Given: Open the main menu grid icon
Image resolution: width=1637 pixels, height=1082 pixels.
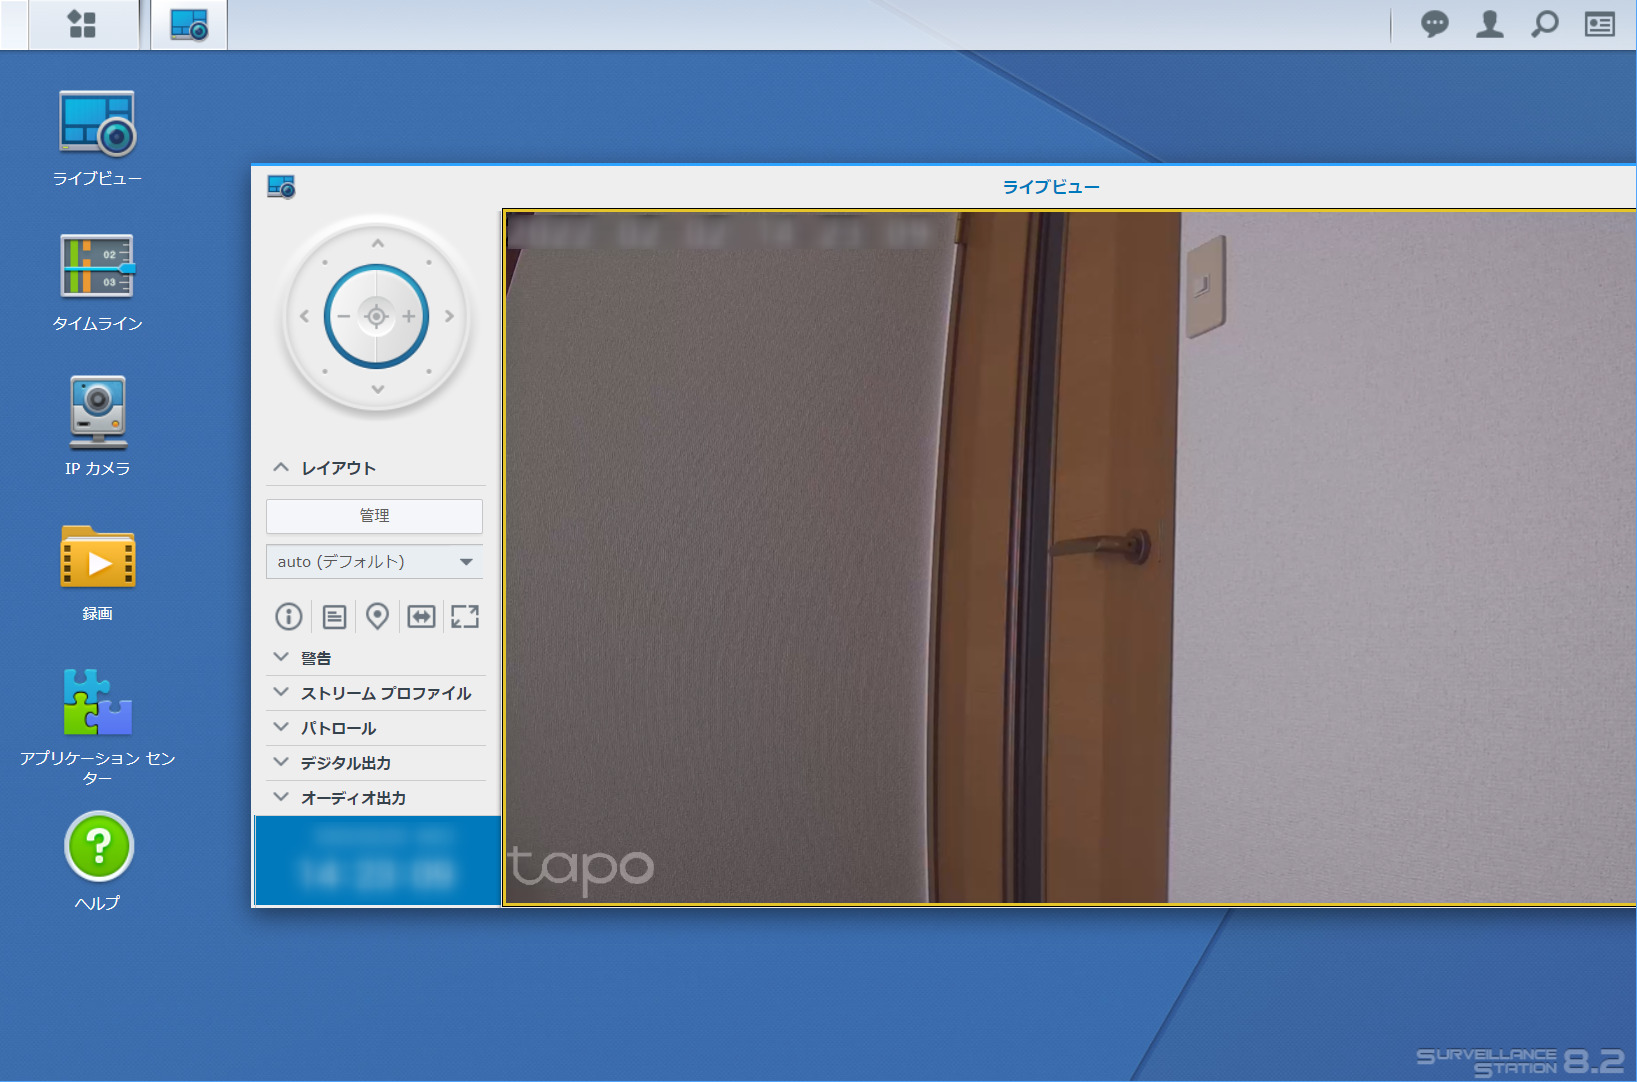Looking at the screenshot, I should coord(83,24).
